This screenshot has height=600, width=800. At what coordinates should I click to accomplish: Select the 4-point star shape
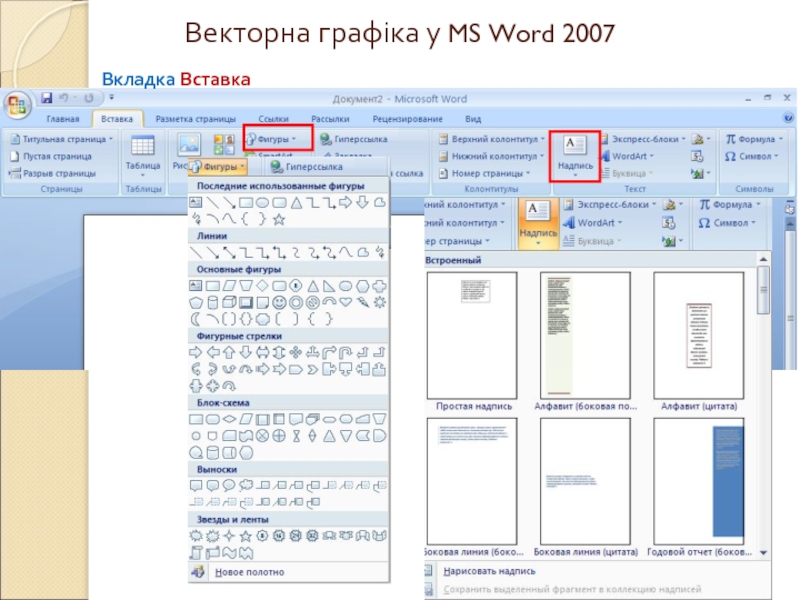pos(229,536)
